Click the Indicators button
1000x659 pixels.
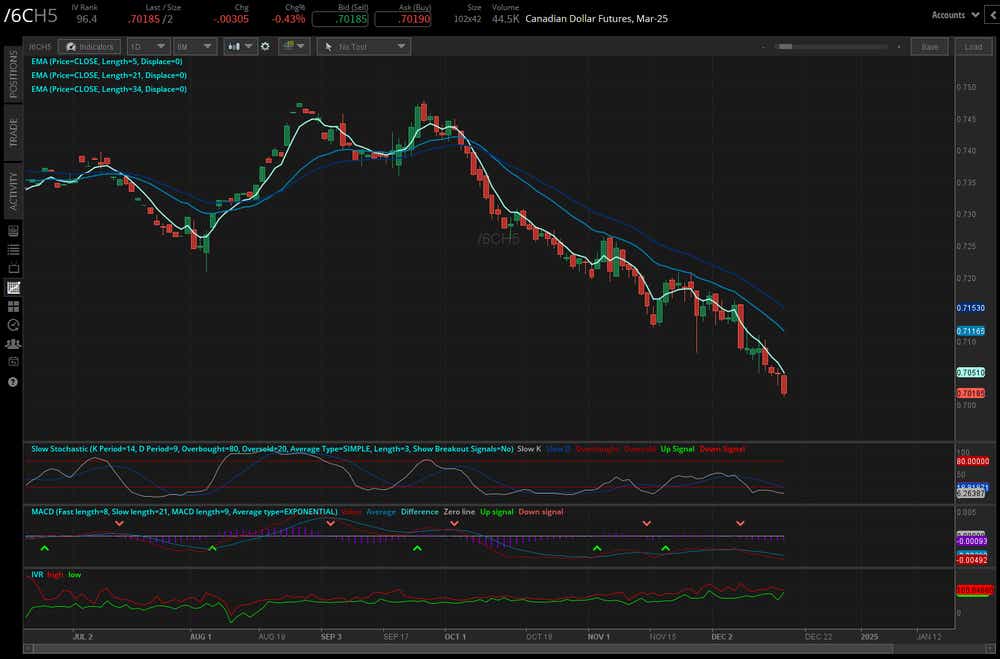pyautogui.click(x=90, y=46)
